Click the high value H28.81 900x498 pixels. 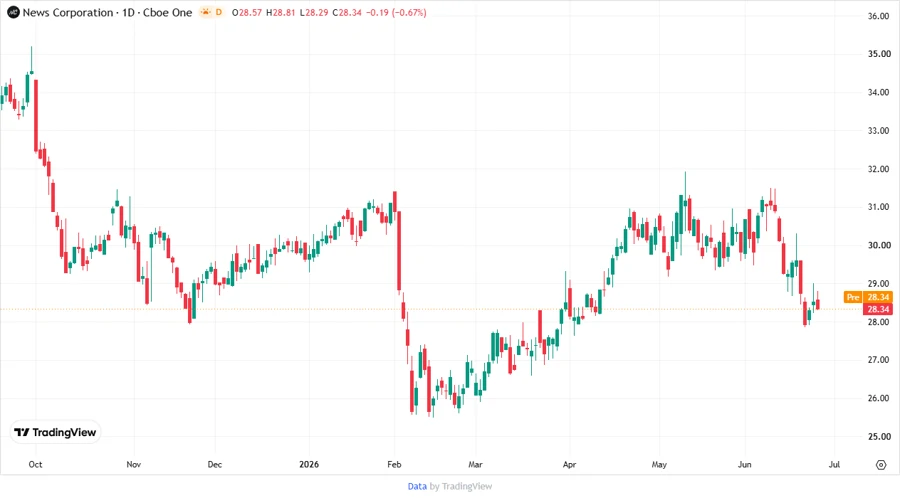tap(281, 13)
